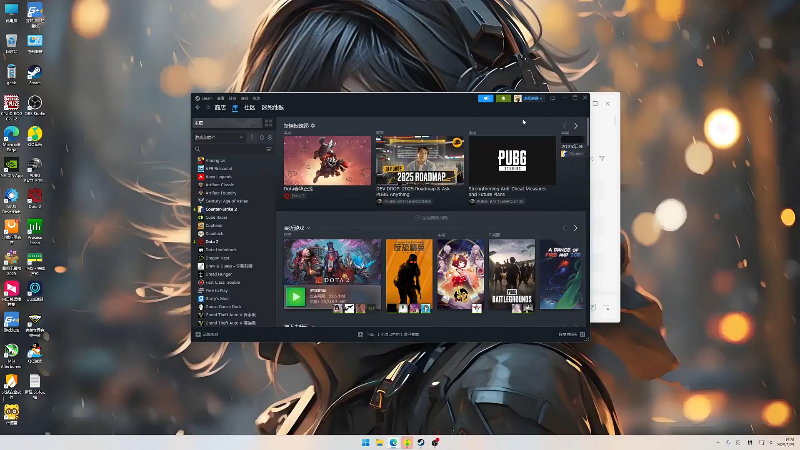Image resolution: width=800 pixels, height=450 pixels.
Task: Open the last menu bar item
Action: 256,98
